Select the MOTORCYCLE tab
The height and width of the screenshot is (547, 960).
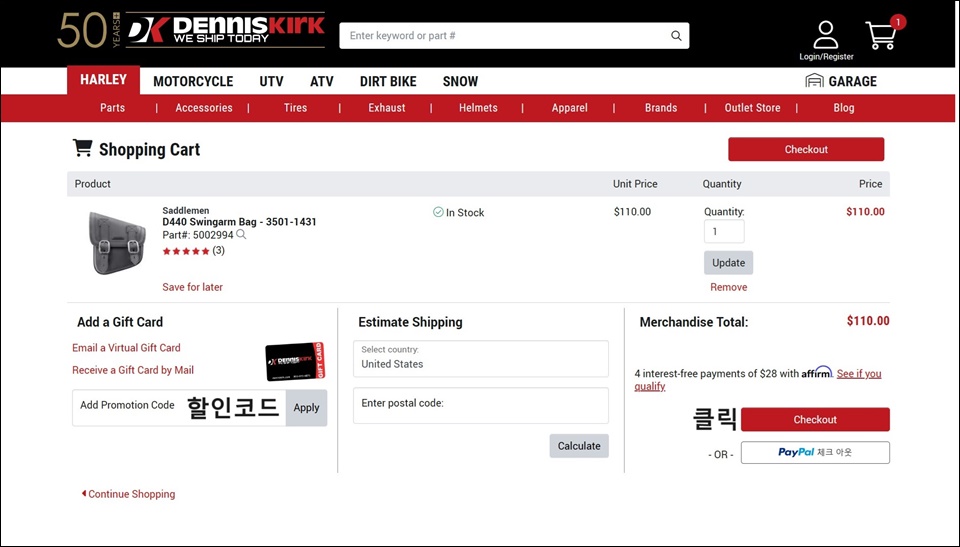193,81
